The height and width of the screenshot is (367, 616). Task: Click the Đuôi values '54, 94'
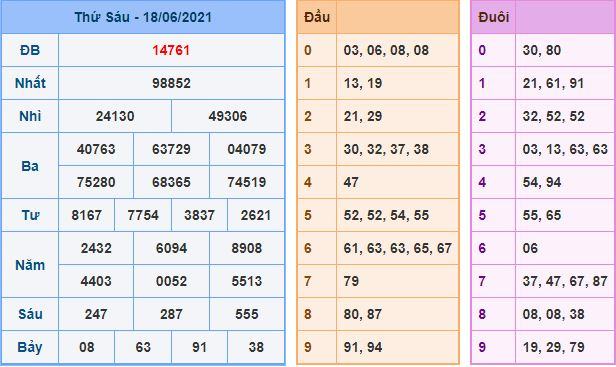(541, 182)
